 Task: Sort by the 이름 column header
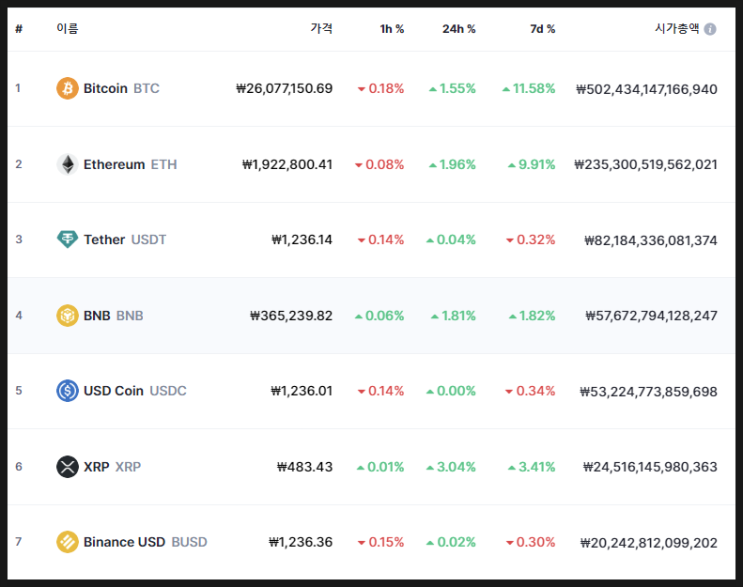click(x=67, y=29)
